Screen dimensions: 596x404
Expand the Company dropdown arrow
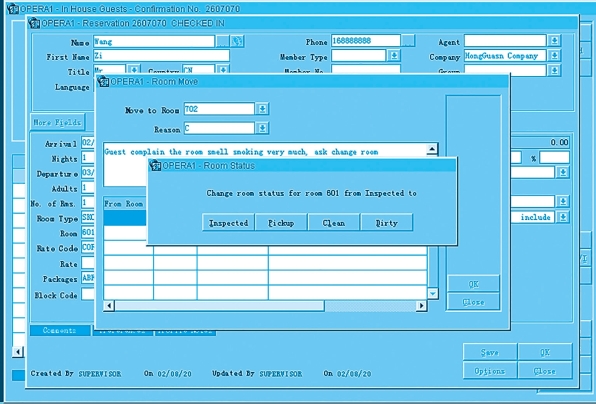[554, 55]
